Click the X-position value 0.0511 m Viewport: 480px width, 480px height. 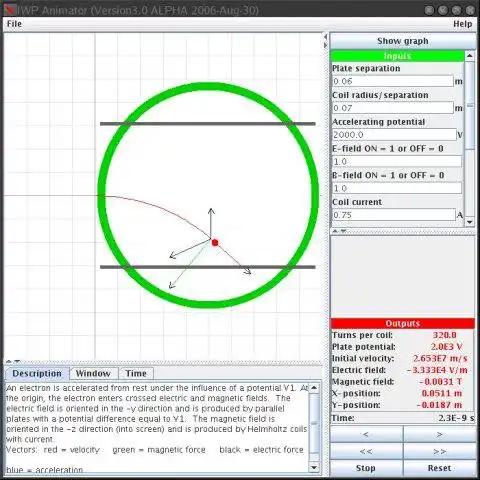(442, 393)
